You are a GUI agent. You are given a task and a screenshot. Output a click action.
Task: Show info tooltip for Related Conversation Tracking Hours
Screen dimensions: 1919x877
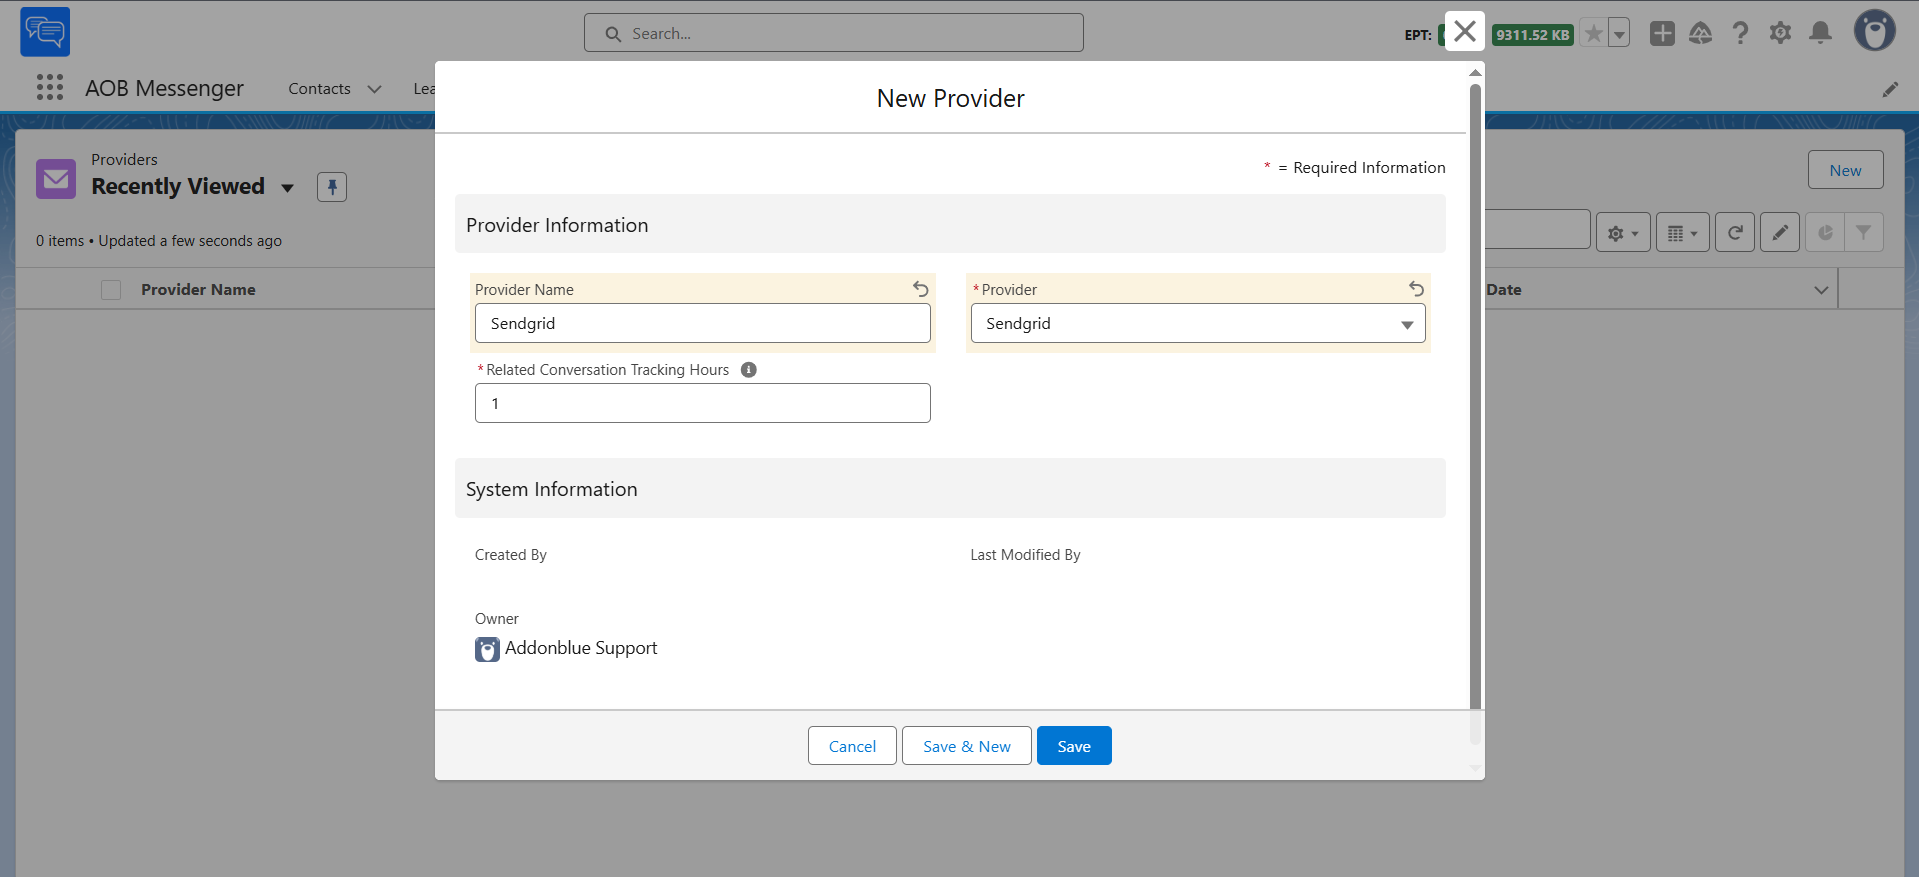(749, 370)
